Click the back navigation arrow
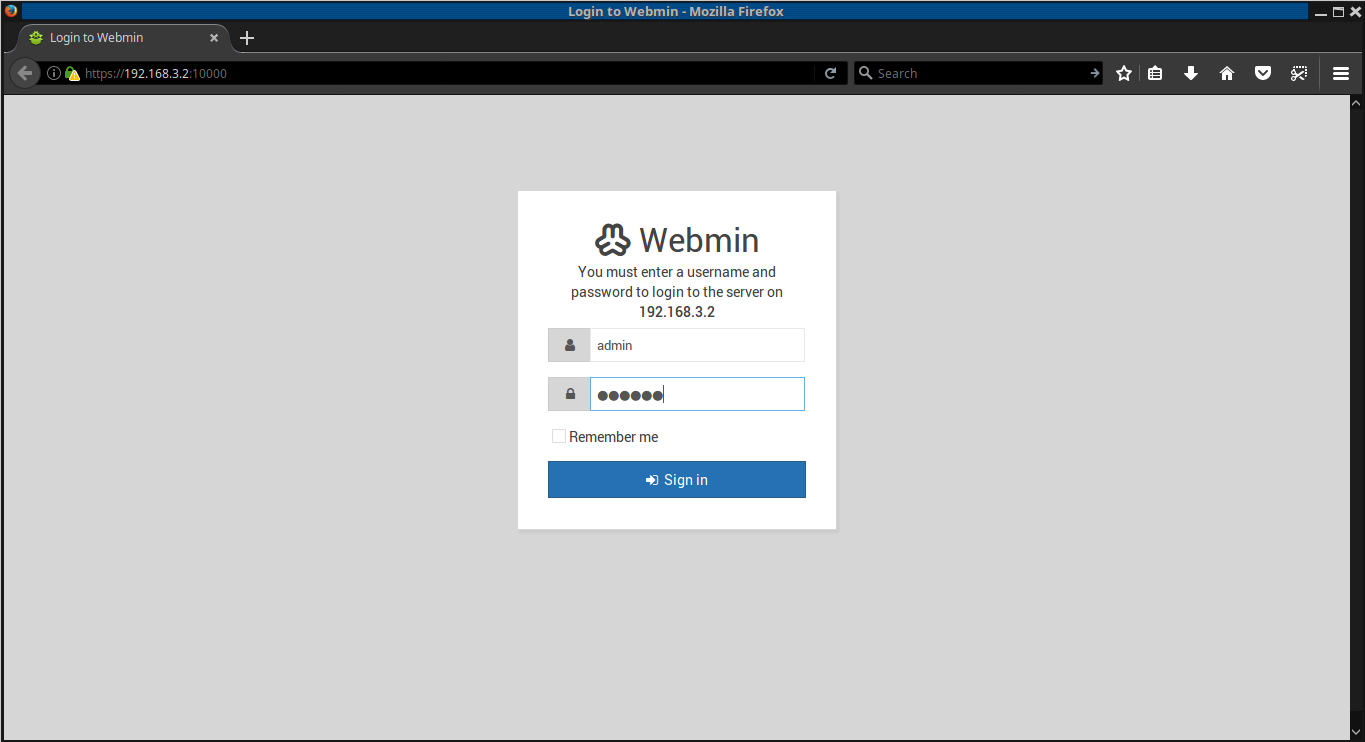Screen dimensions: 1365x742 24,72
